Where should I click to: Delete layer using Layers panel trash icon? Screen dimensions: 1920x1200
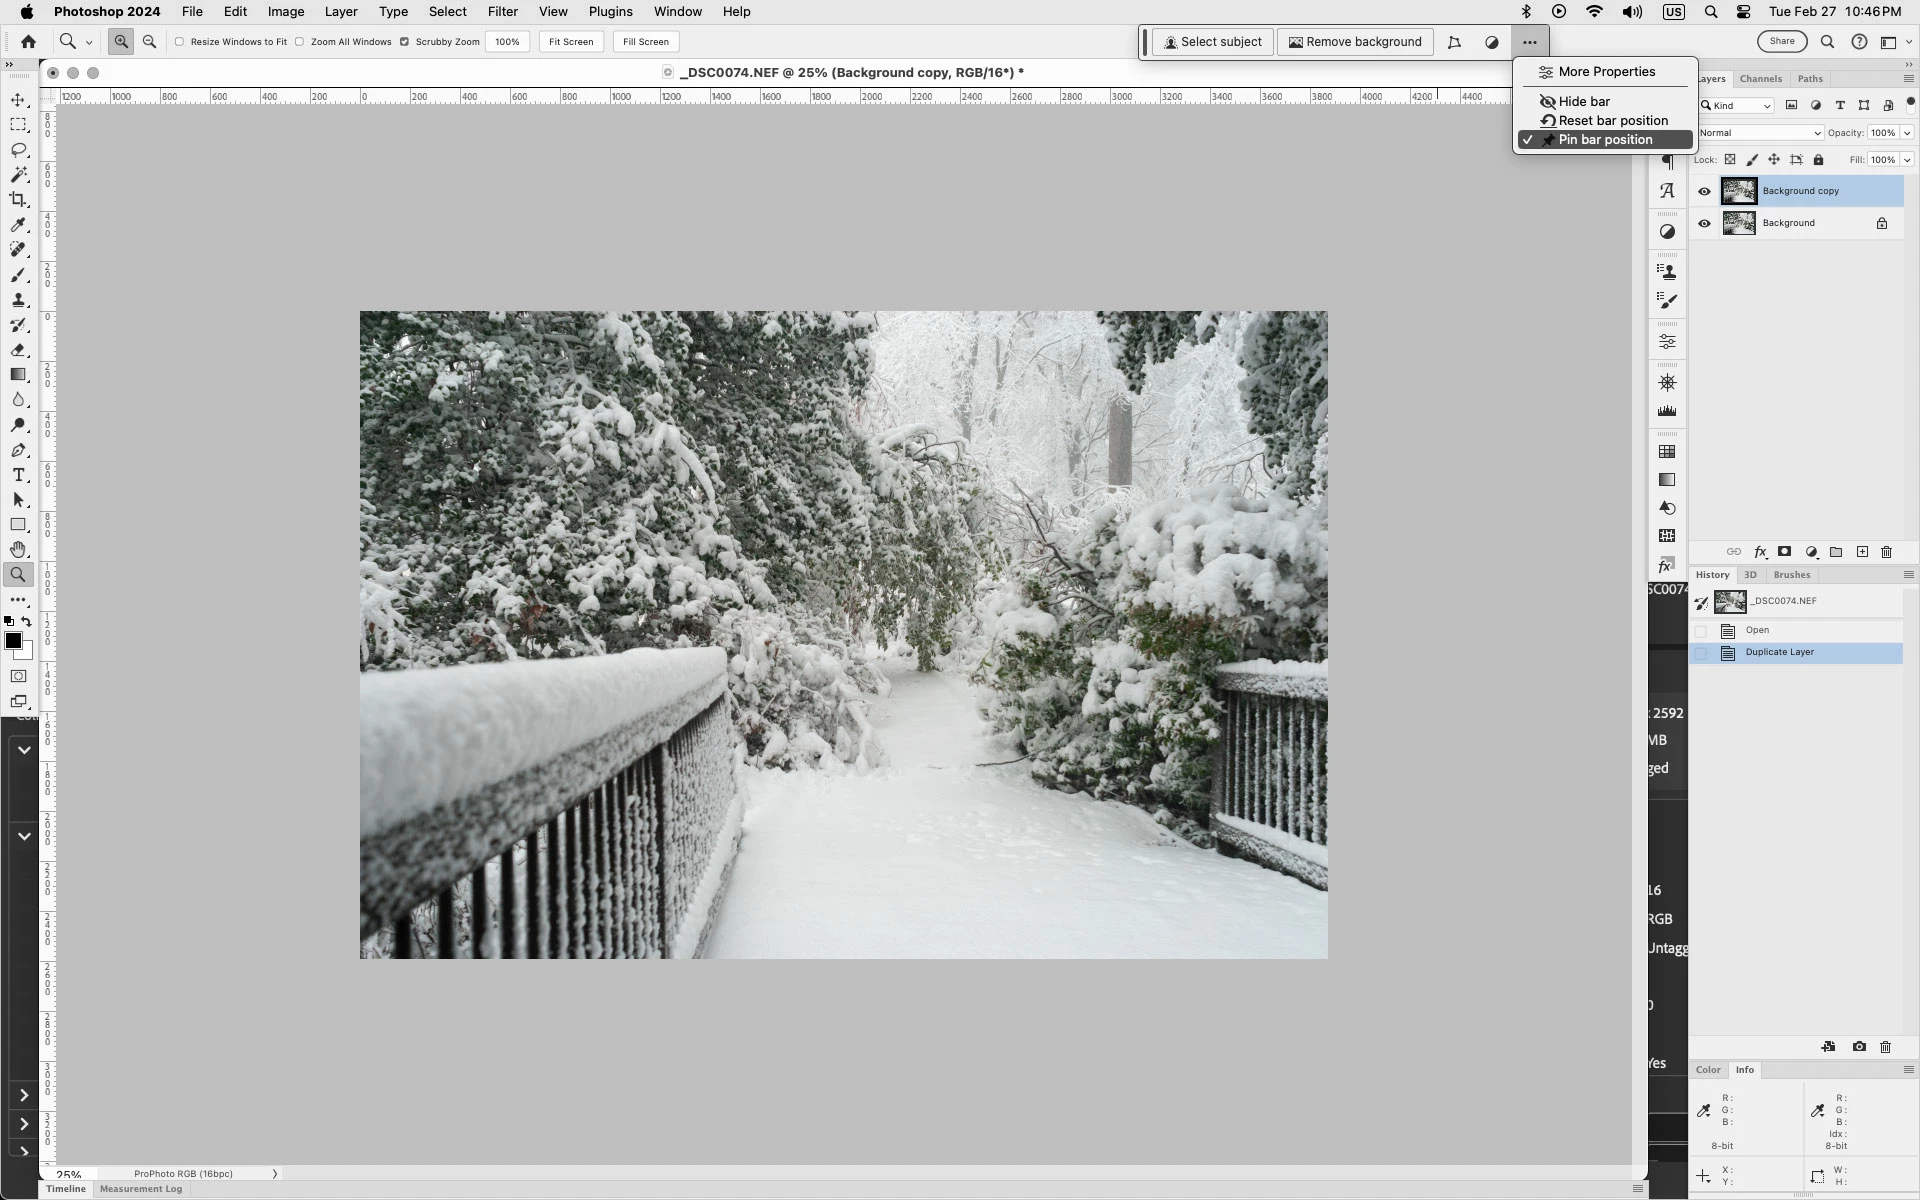pyautogui.click(x=1886, y=552)
